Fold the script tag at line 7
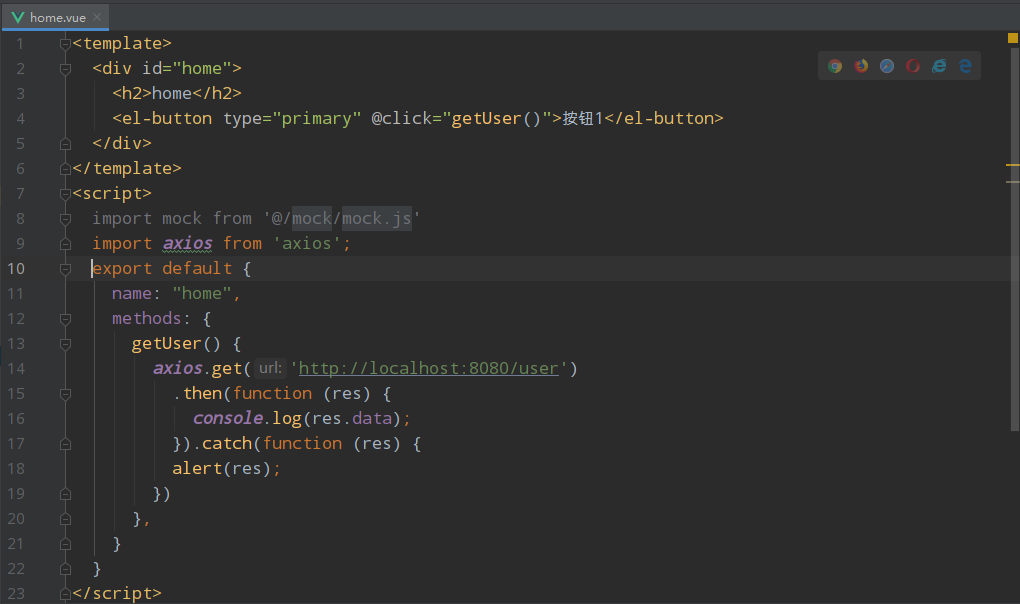Viewport: 1020px width, 604px height. [65, 194]
